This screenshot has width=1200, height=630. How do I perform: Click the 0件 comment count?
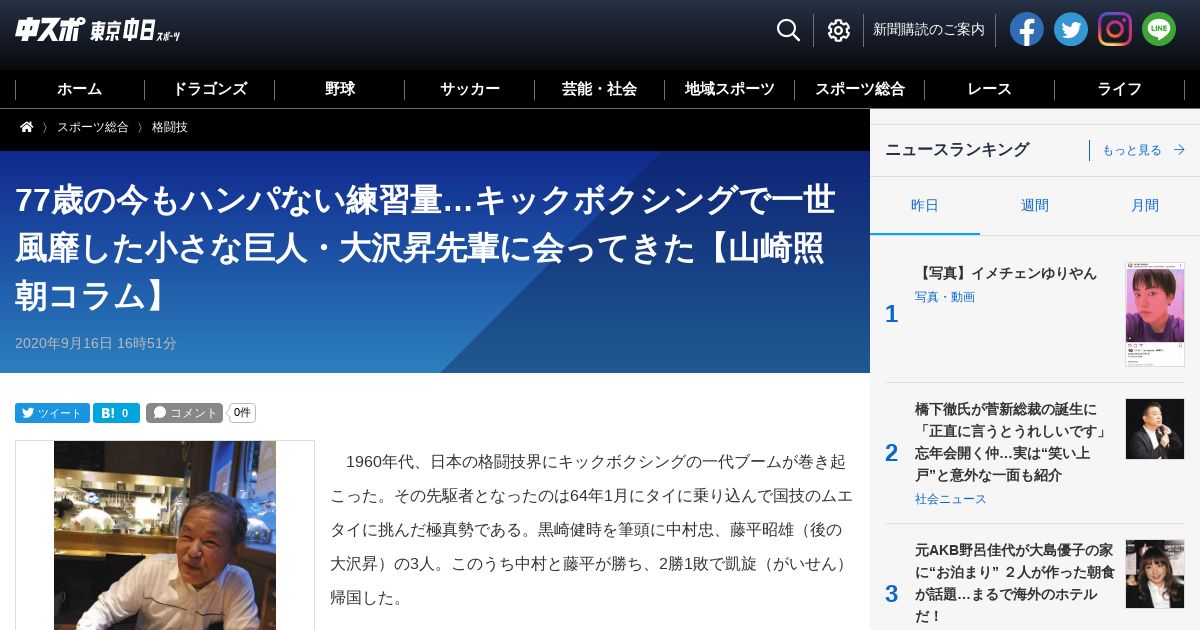pyautogui.click(x=242, y=413)
